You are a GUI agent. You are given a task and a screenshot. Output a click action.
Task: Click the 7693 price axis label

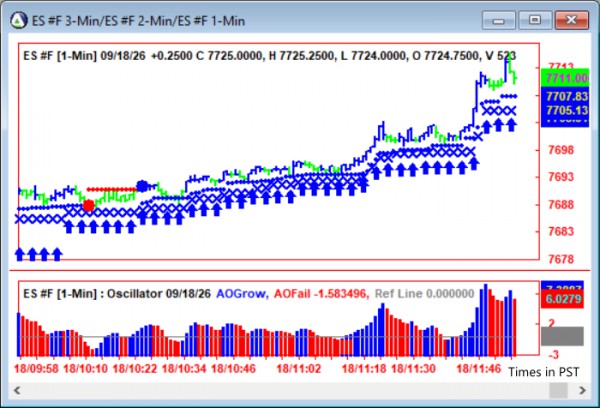[561, 177]
